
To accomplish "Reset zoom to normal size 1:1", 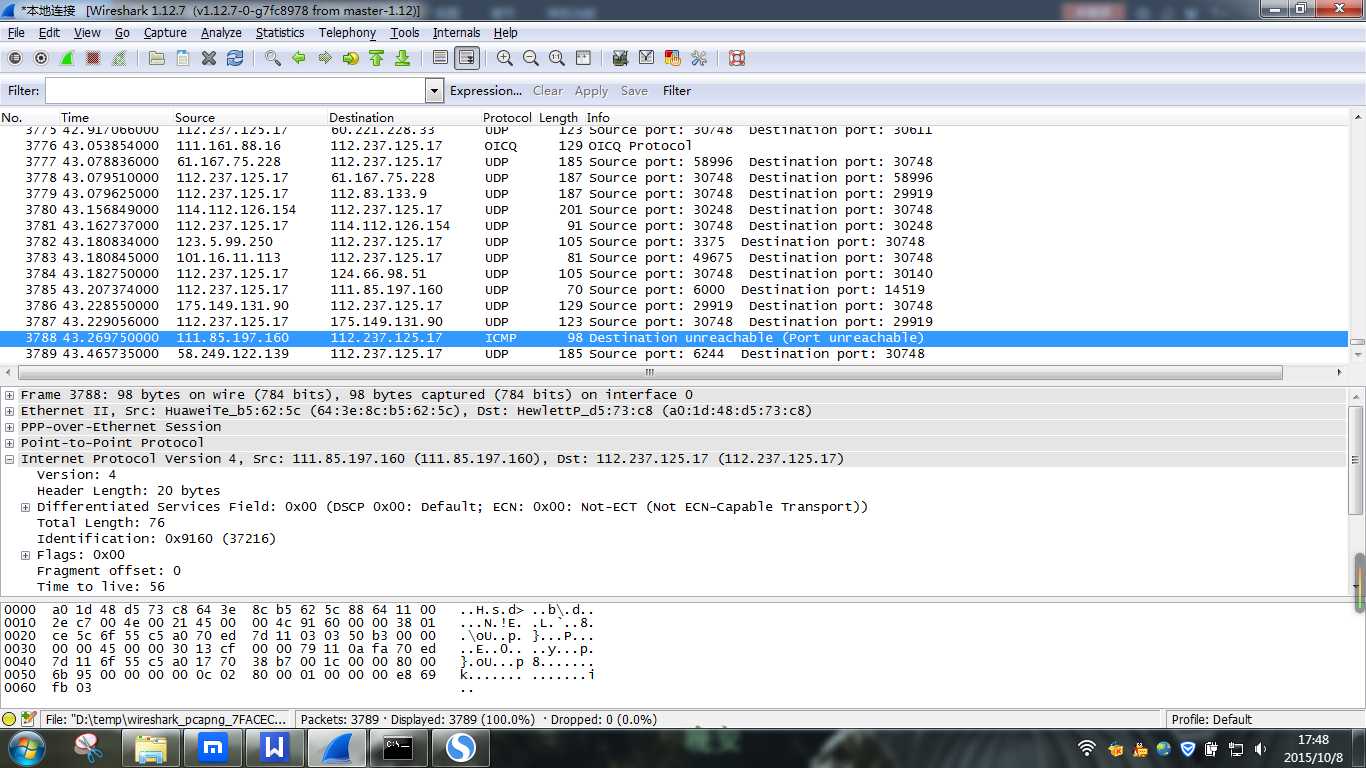I will (557, 58).
